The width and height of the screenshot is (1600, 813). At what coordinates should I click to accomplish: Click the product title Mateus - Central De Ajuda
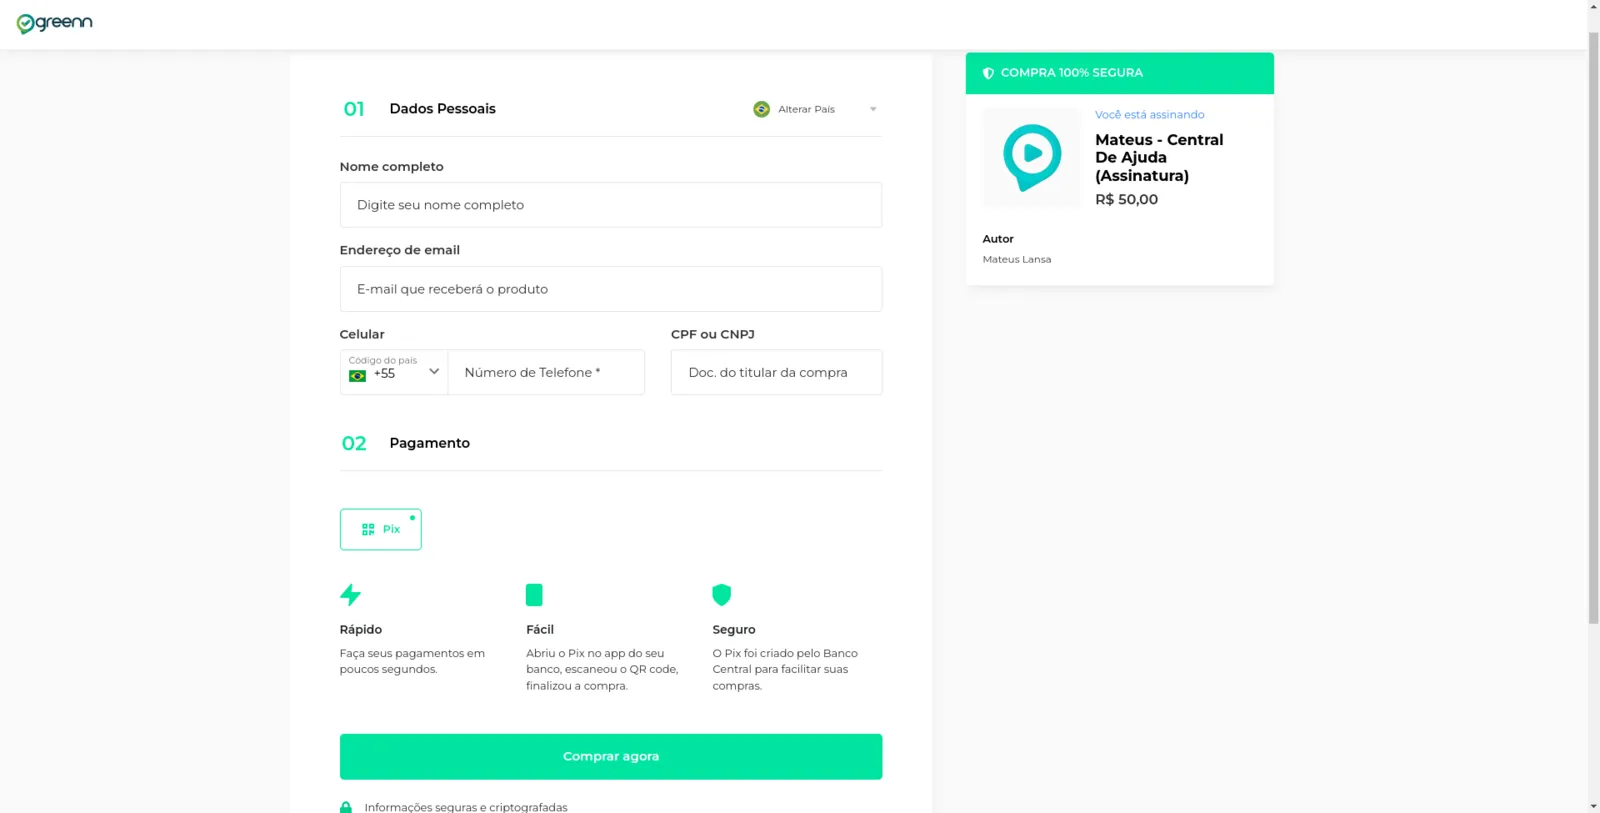pyautogui.click(x=1159, y=158)
